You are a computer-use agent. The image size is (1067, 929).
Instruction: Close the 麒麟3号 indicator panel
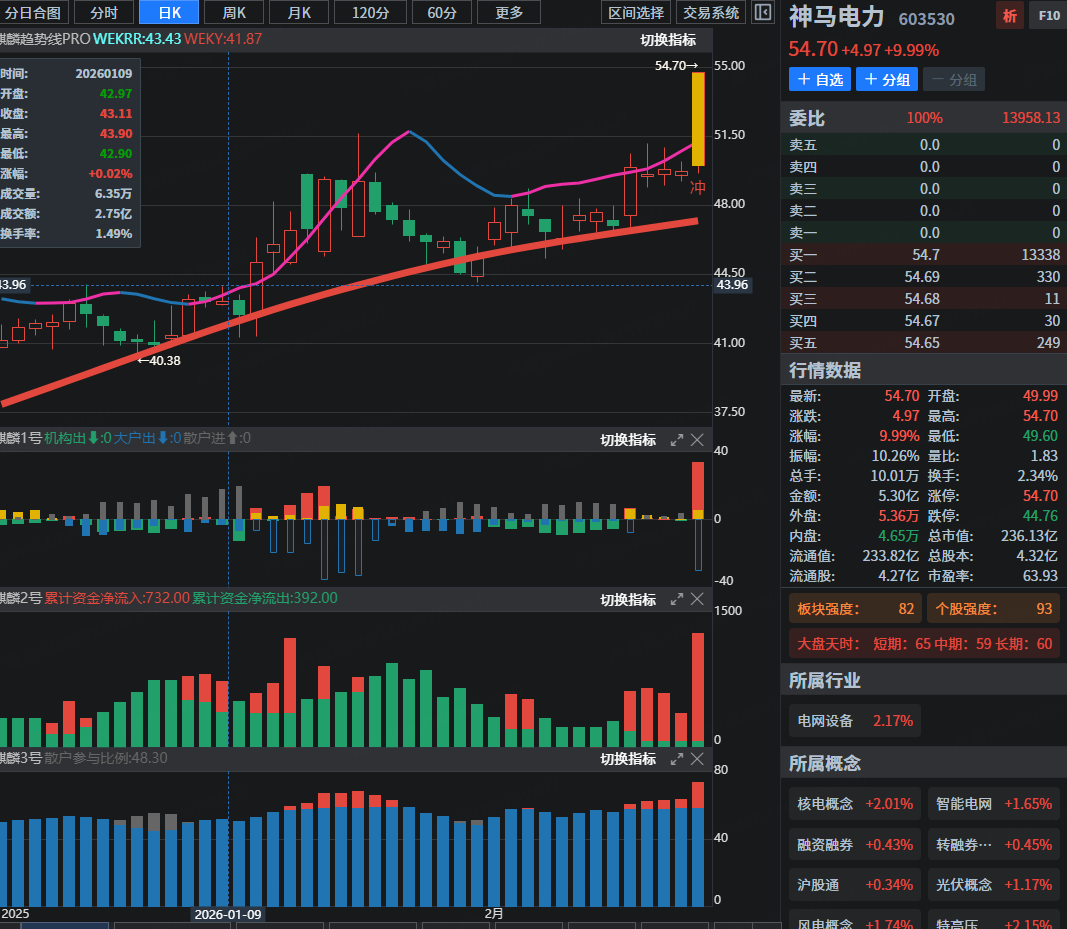[x=697, y=759]
